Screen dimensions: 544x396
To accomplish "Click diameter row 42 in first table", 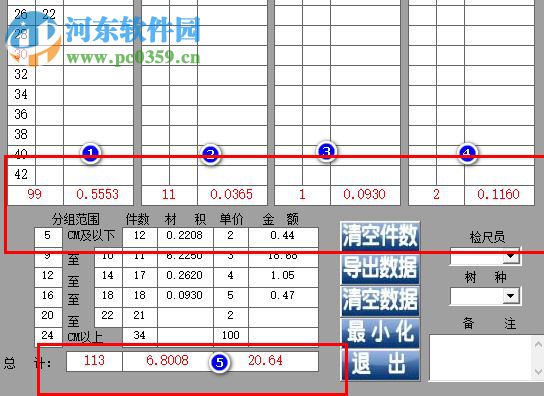I will click(21, 175).
